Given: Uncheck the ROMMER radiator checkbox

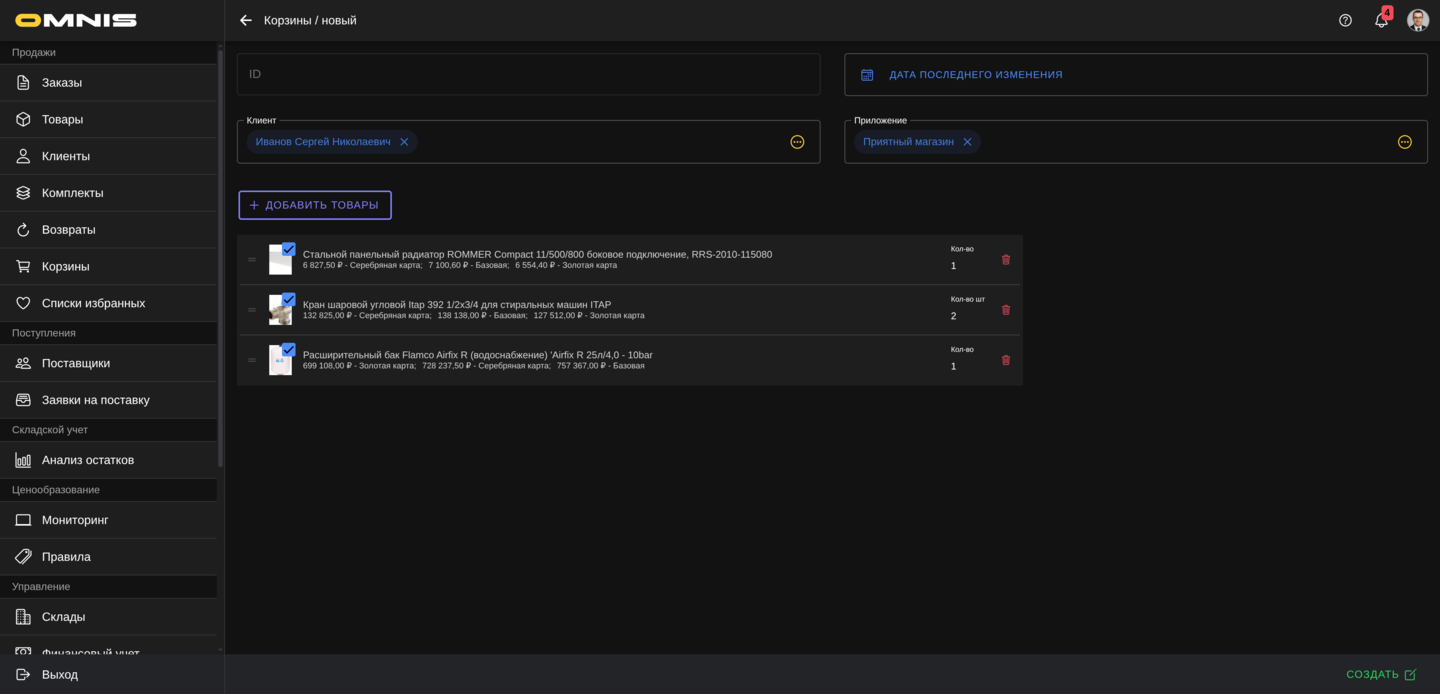Looking at the screenshot, I should tap(288, 249).
